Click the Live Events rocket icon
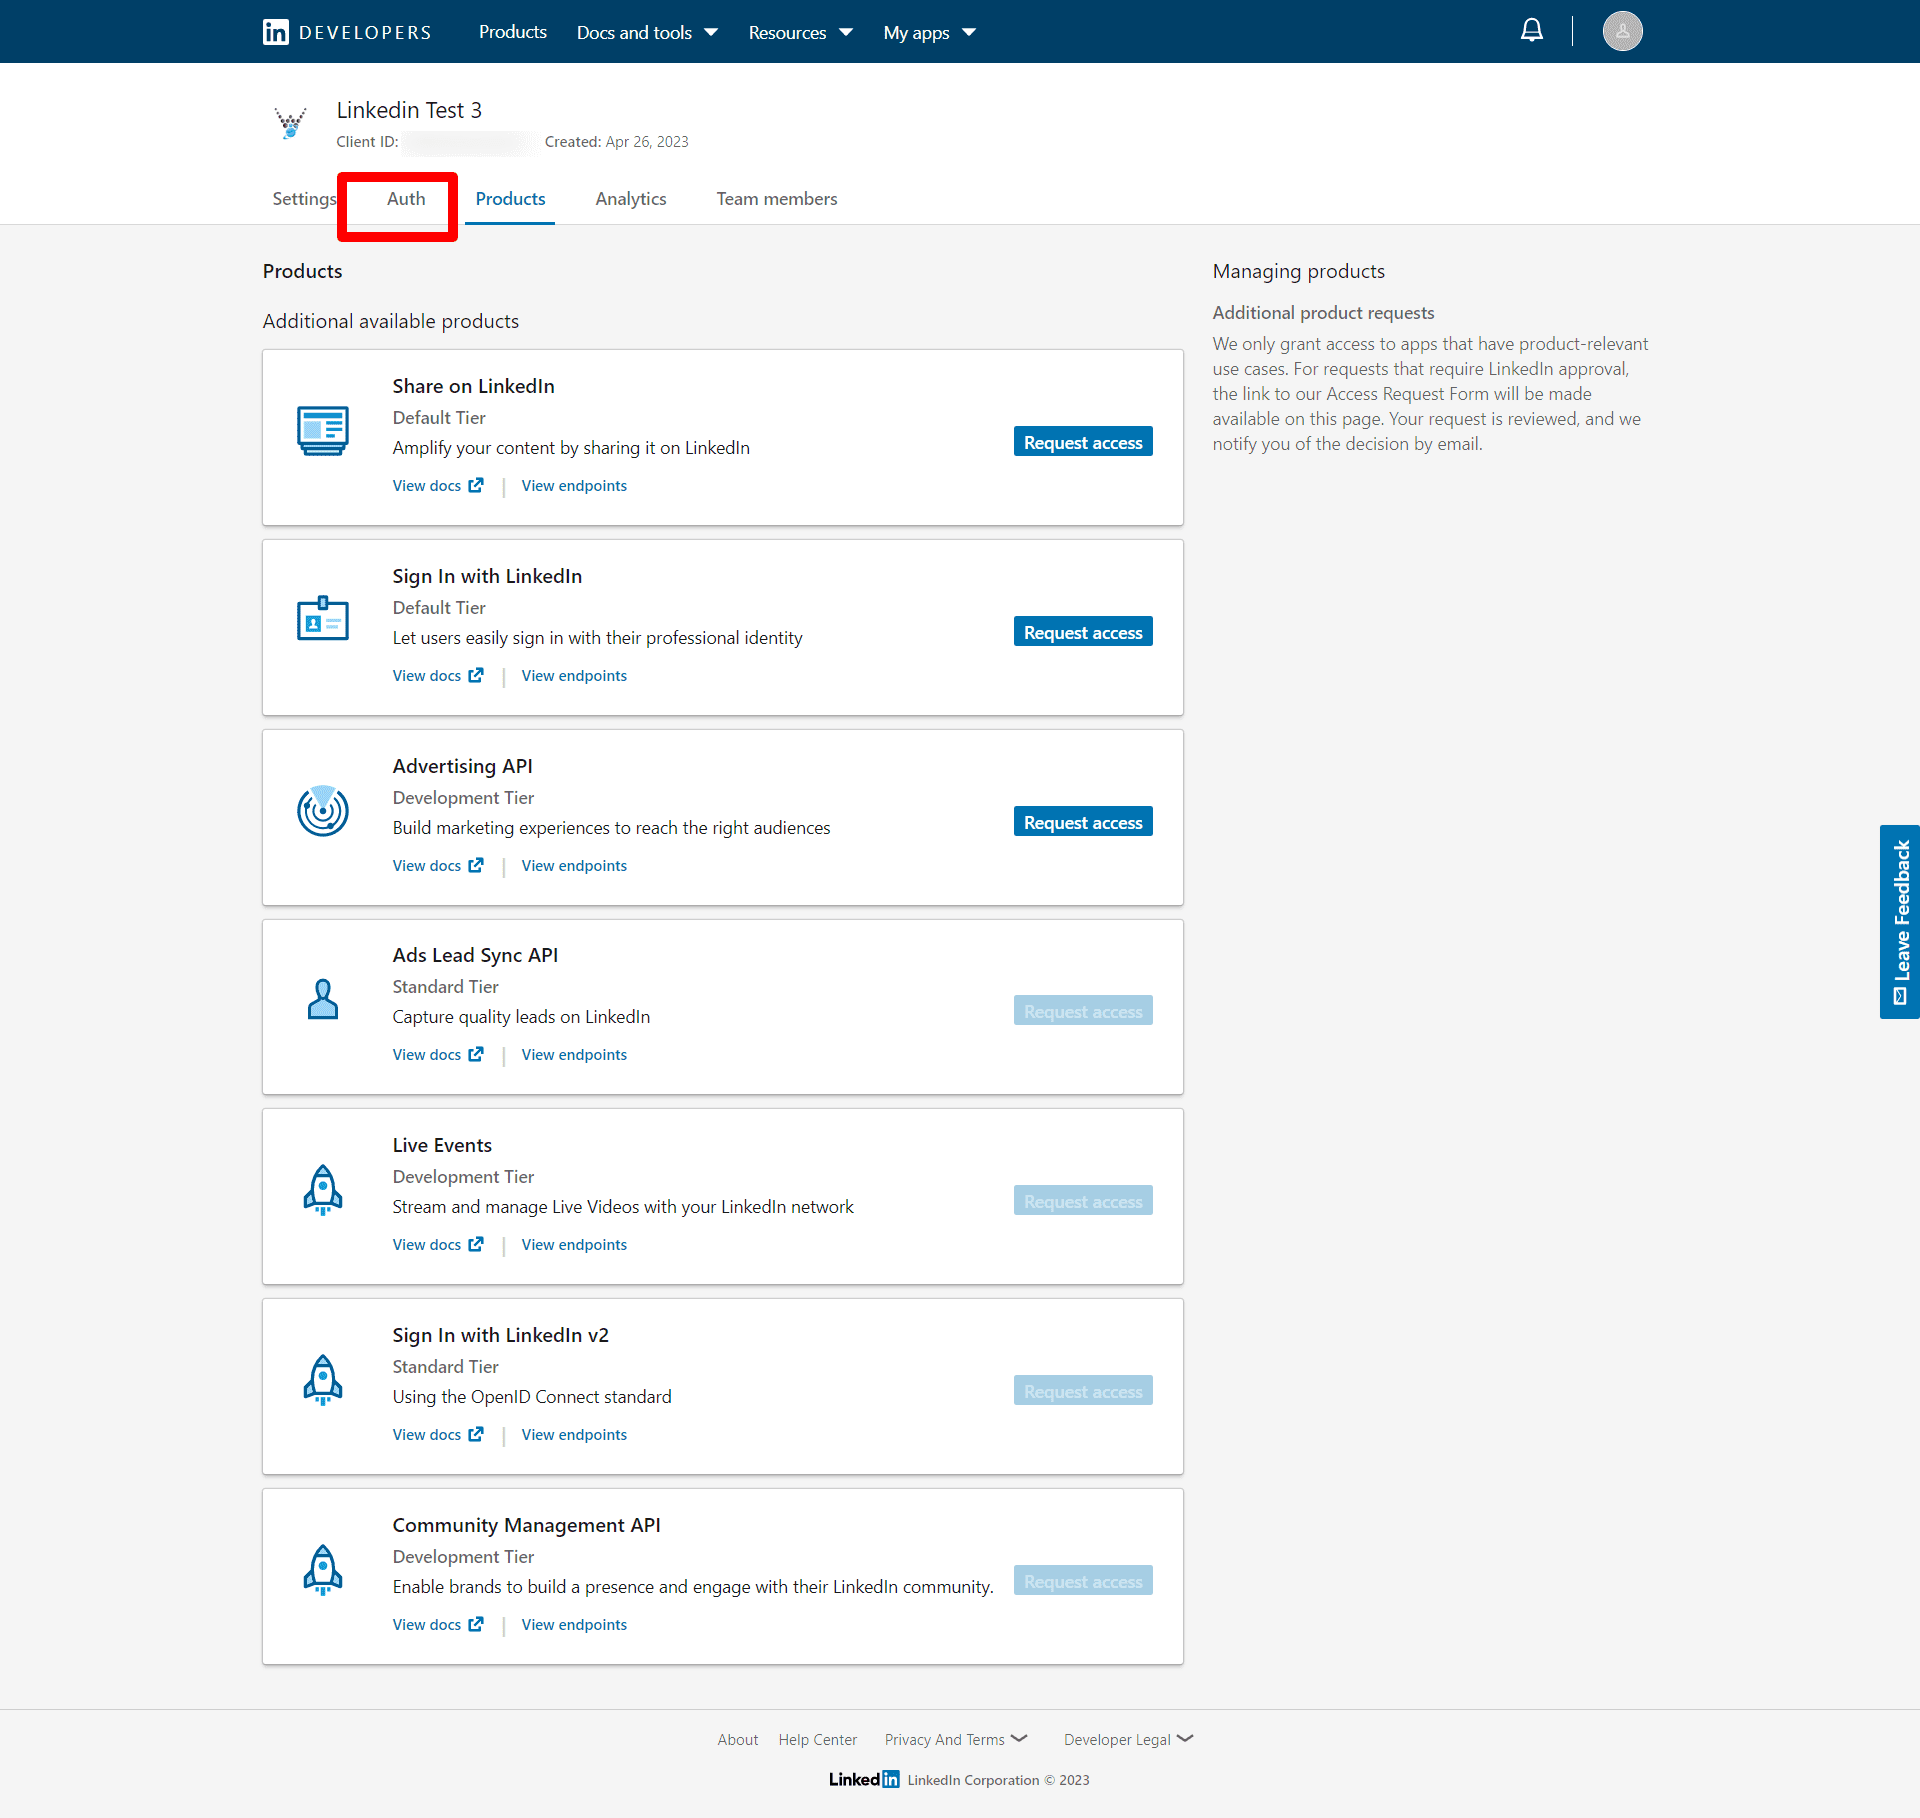The width and height of the screenshot is (1920, 1818). point(323,1189)
